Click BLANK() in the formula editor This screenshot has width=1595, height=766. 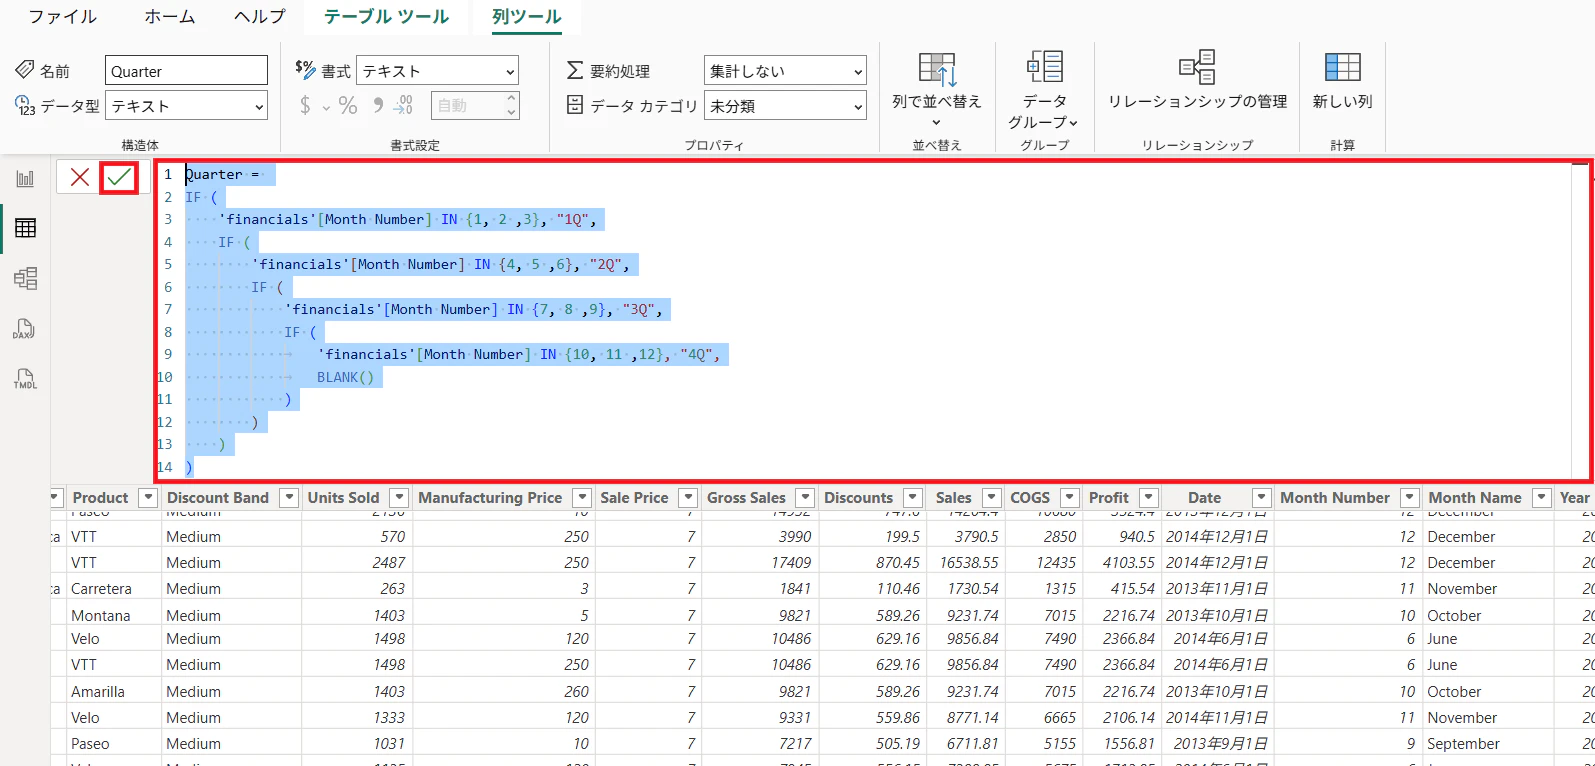[x=345, y=377]
